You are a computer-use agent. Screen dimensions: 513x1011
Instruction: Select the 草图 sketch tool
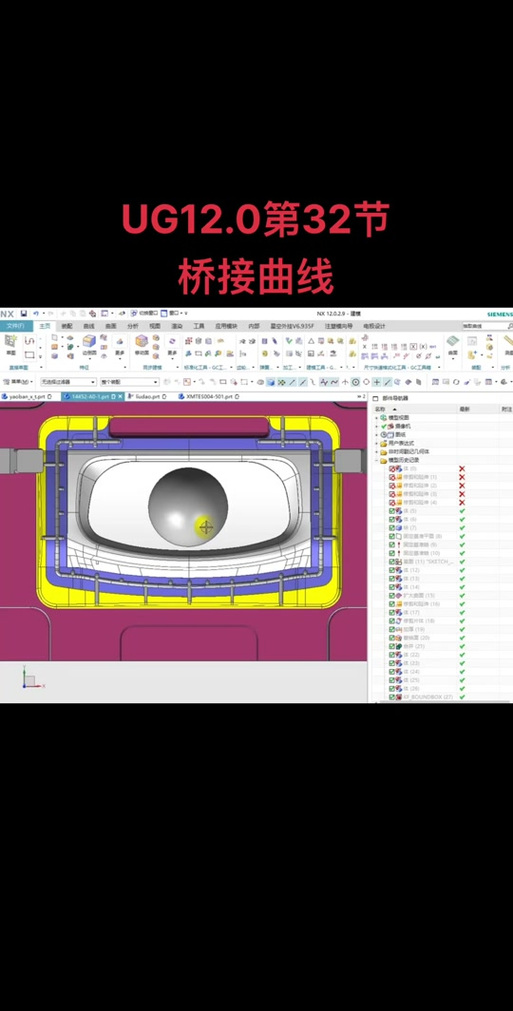pos(10,345)
